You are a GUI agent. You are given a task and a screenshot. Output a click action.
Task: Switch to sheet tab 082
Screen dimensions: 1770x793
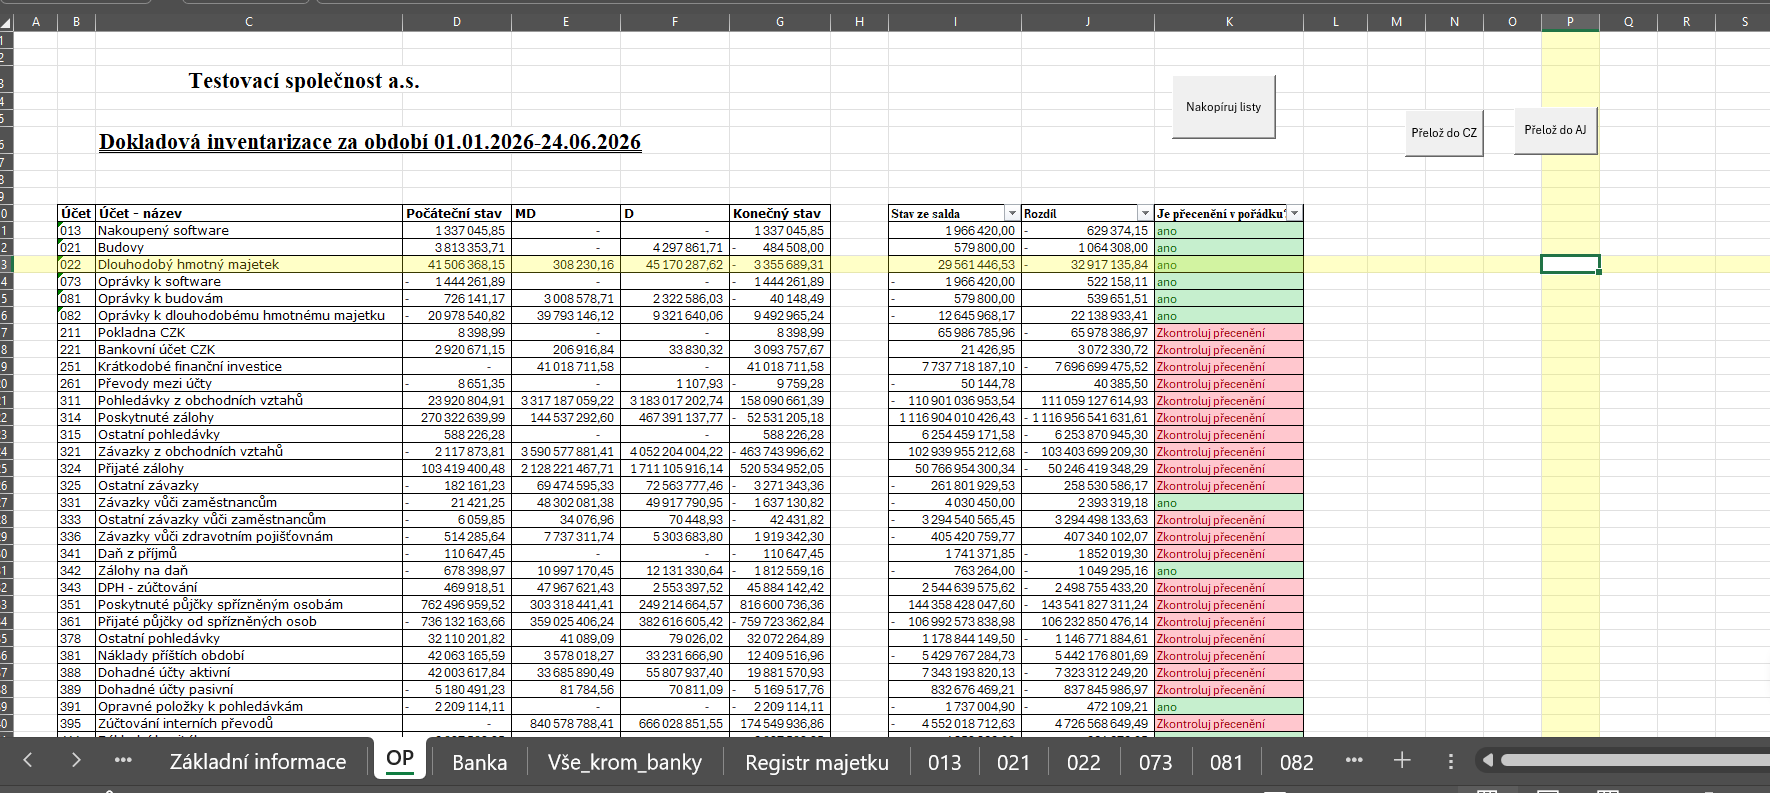(x=1297, y=762)
